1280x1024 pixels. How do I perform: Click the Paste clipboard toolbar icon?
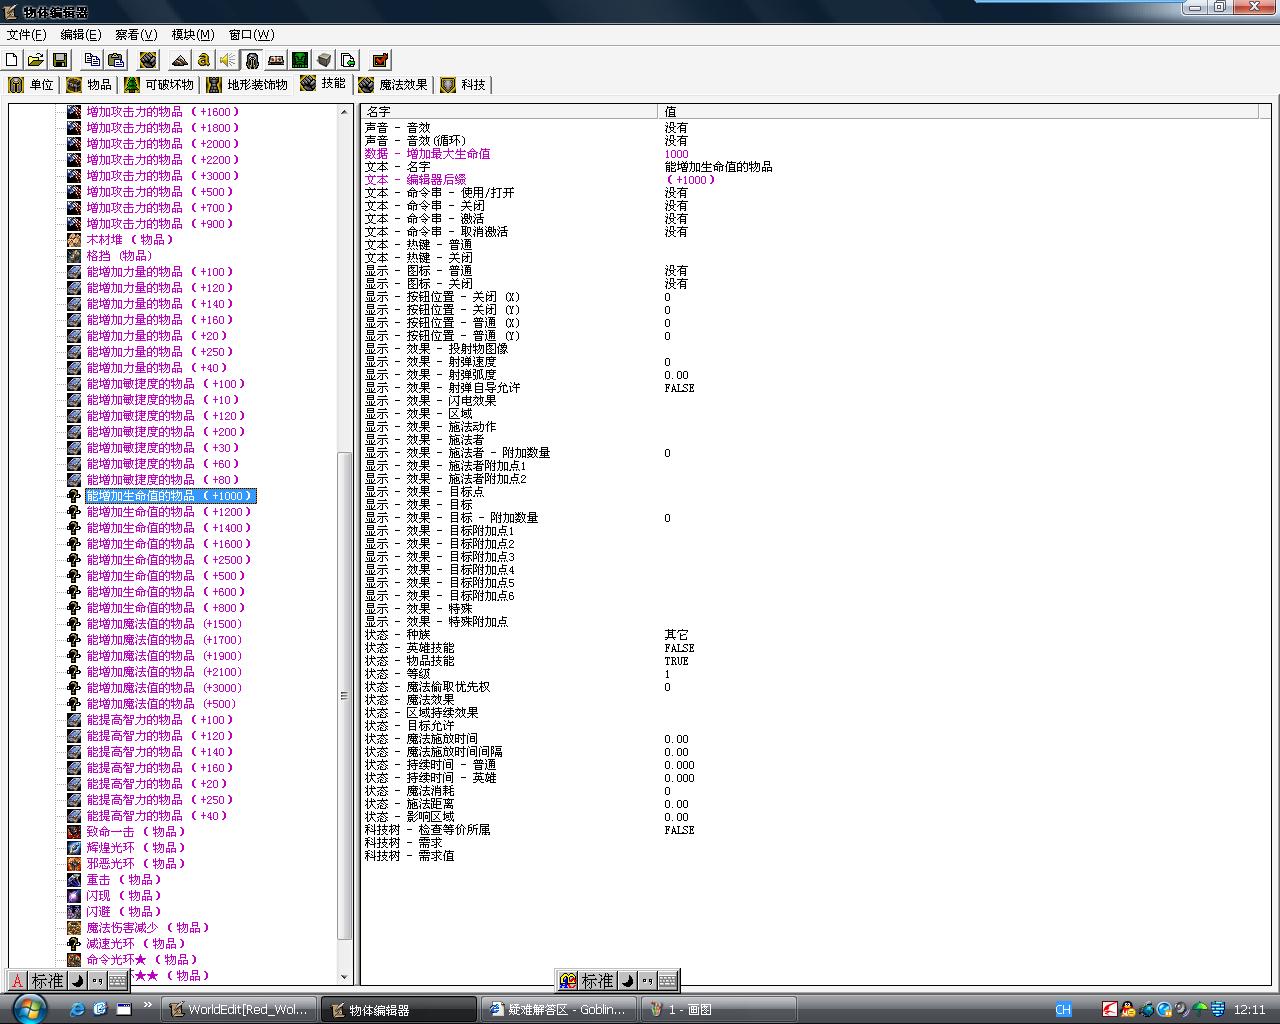(116, 60)
